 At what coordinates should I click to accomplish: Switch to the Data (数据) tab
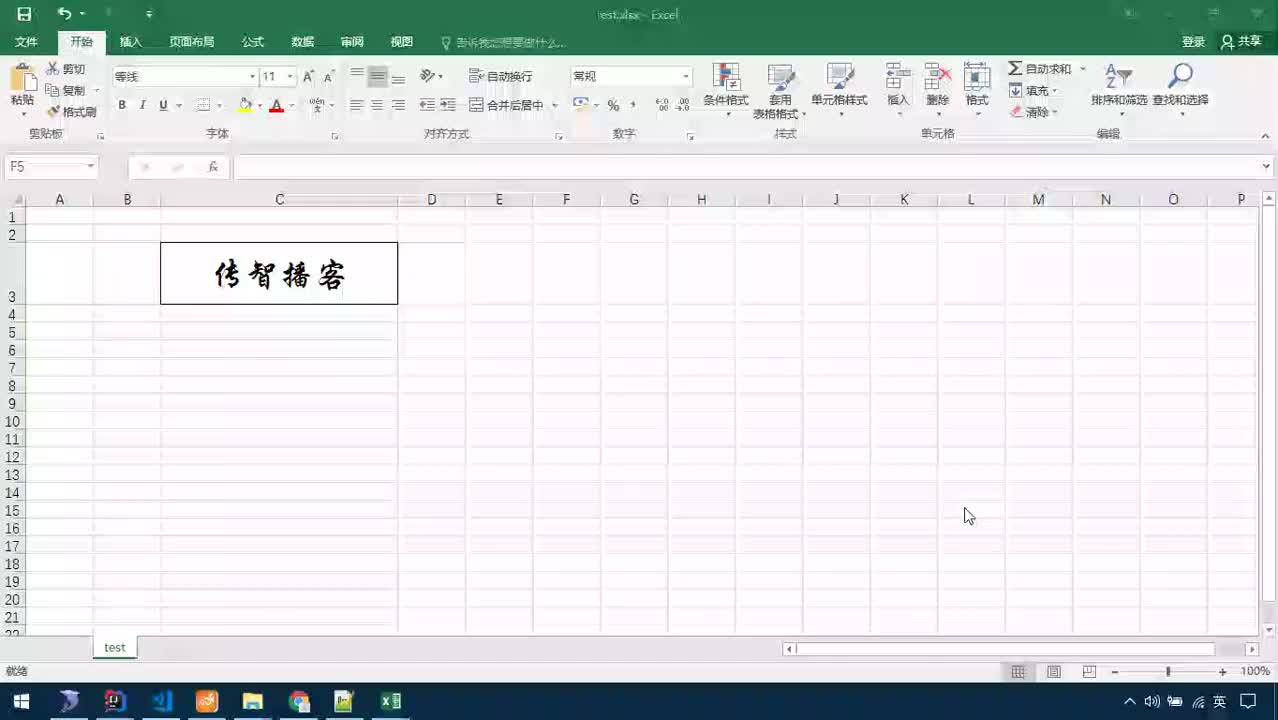303,42
